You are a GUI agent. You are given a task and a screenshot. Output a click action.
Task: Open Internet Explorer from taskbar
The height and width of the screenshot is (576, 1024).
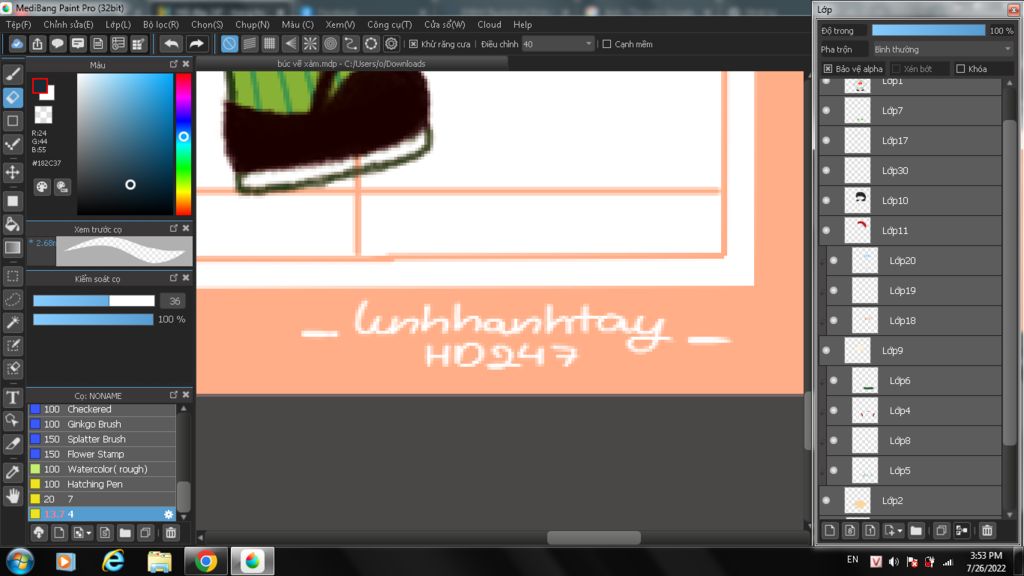click(113, 561)
